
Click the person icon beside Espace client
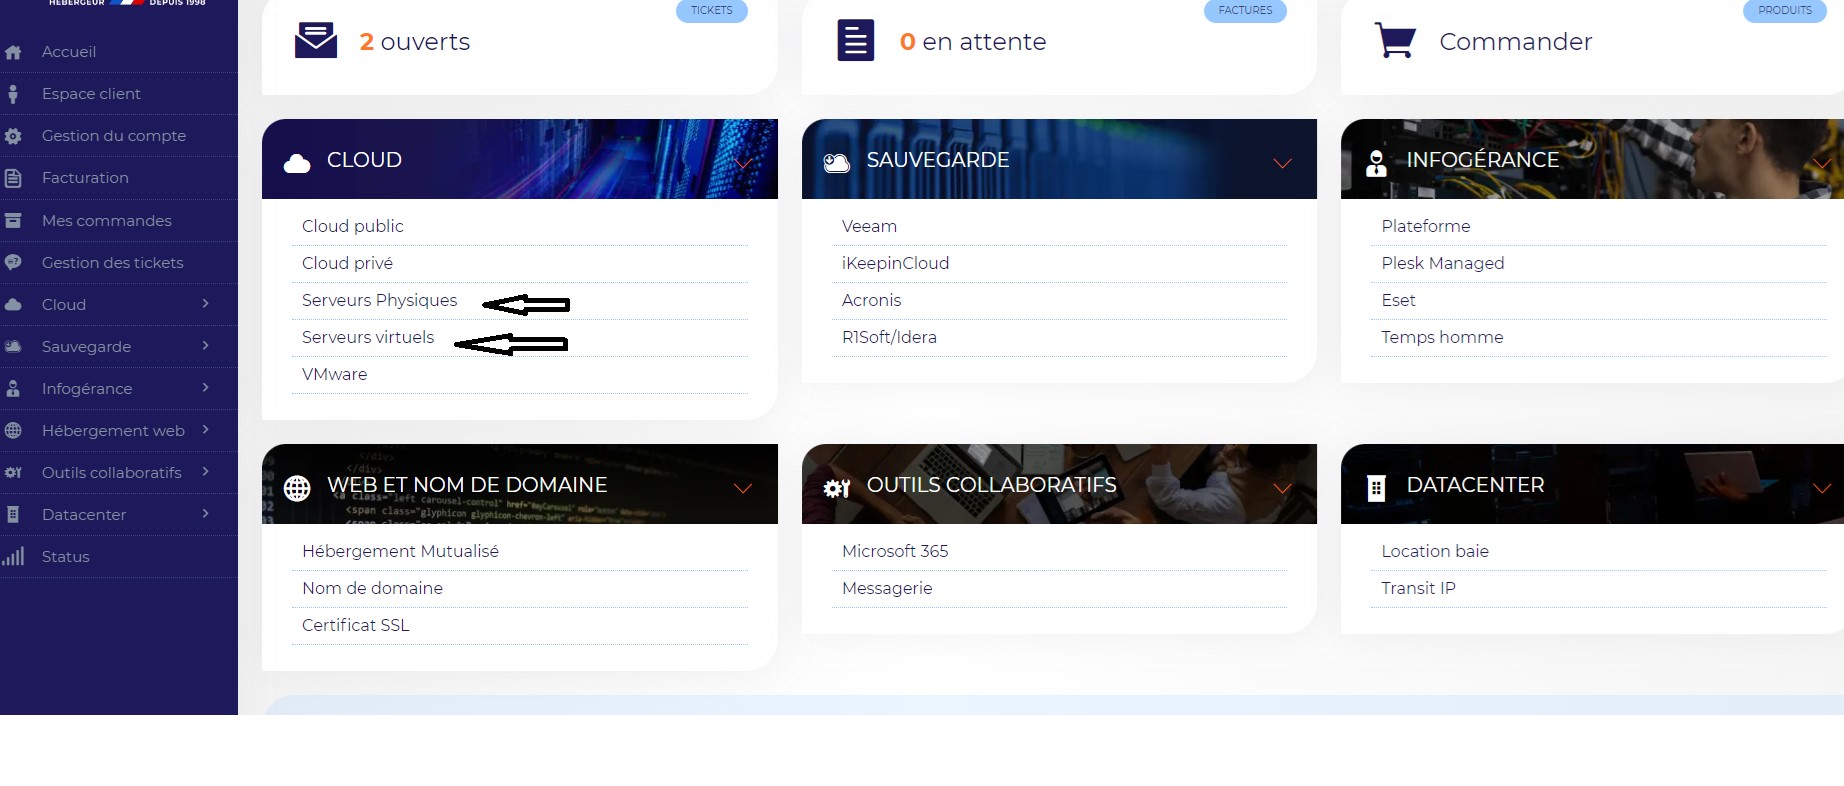pyautogui.click(x=13, y=94)
